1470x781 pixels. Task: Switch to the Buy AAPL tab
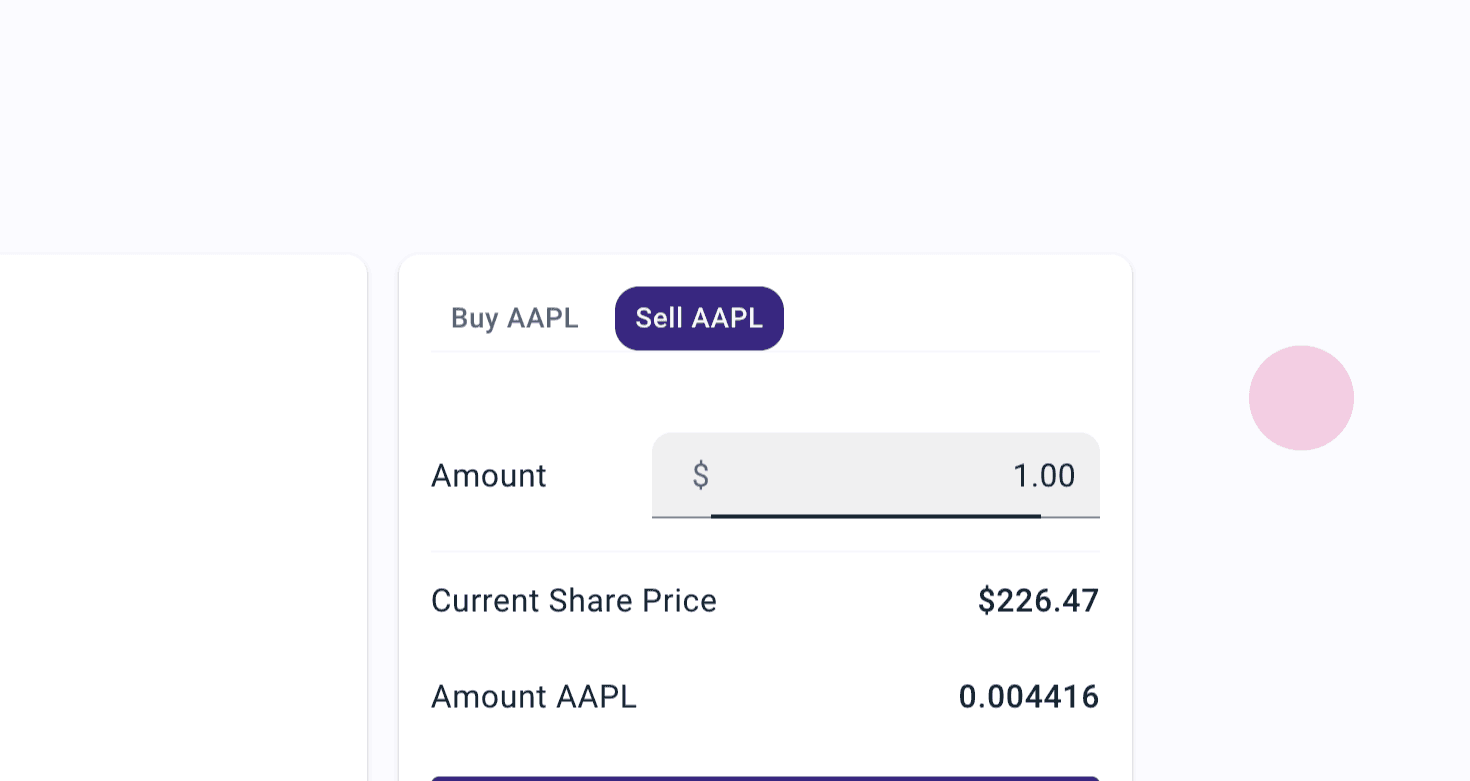514,318
